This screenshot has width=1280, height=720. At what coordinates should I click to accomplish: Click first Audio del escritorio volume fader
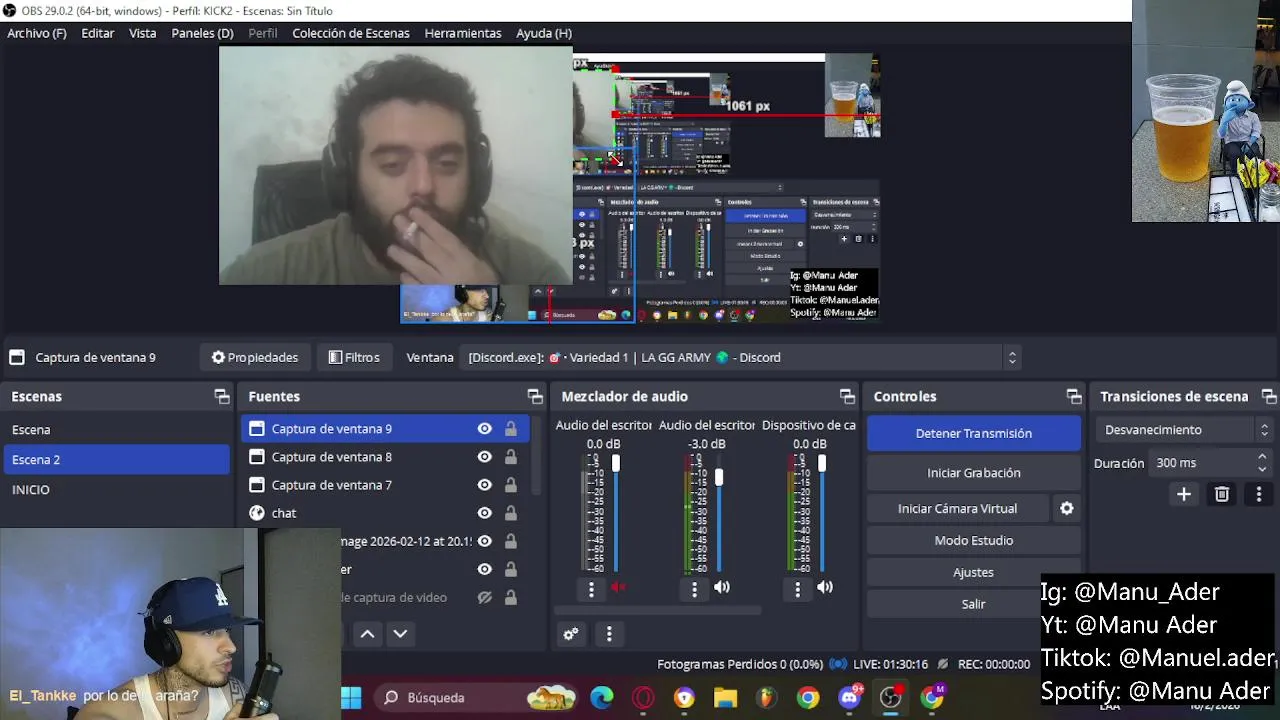pos(616,464)
